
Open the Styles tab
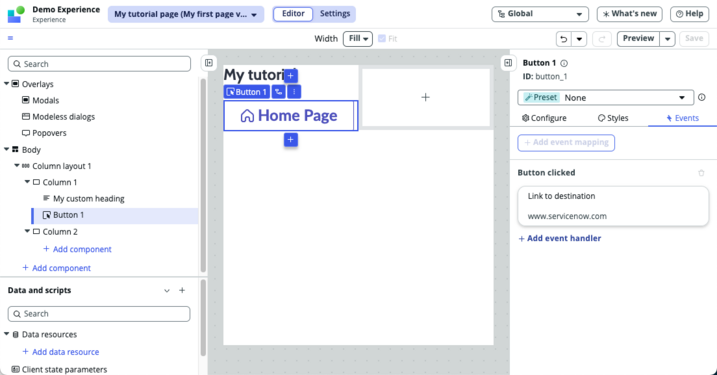pyautogui.click(x=613, y=118)
